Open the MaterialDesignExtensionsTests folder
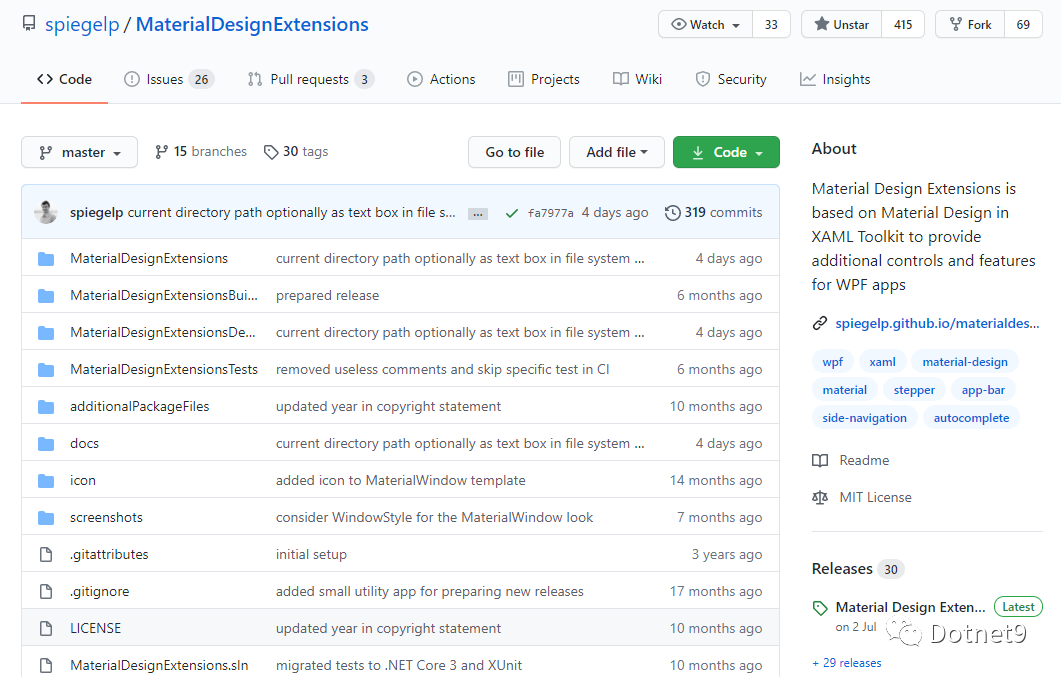1061x677 pixels. click(164, 369)
